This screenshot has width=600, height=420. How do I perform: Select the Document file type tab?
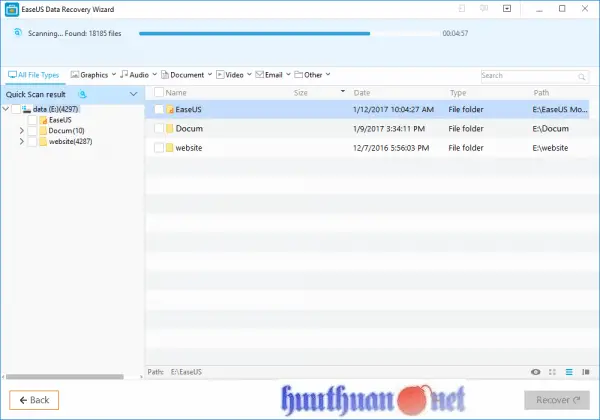click(x=183, y=75)
